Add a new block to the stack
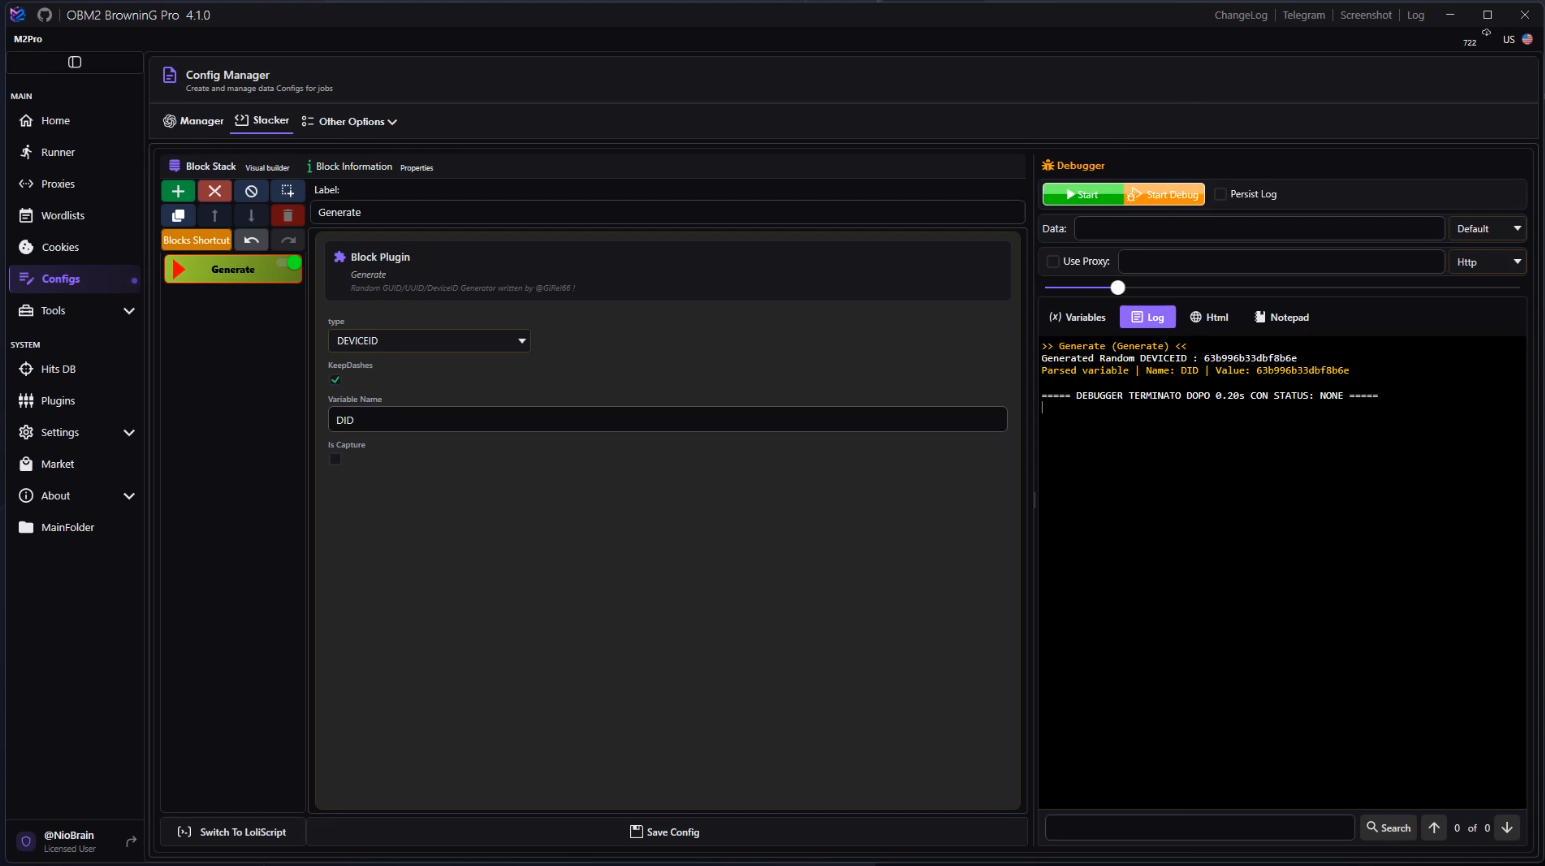Viewport: 1545px width, 866px height. (x=178, y=191)
